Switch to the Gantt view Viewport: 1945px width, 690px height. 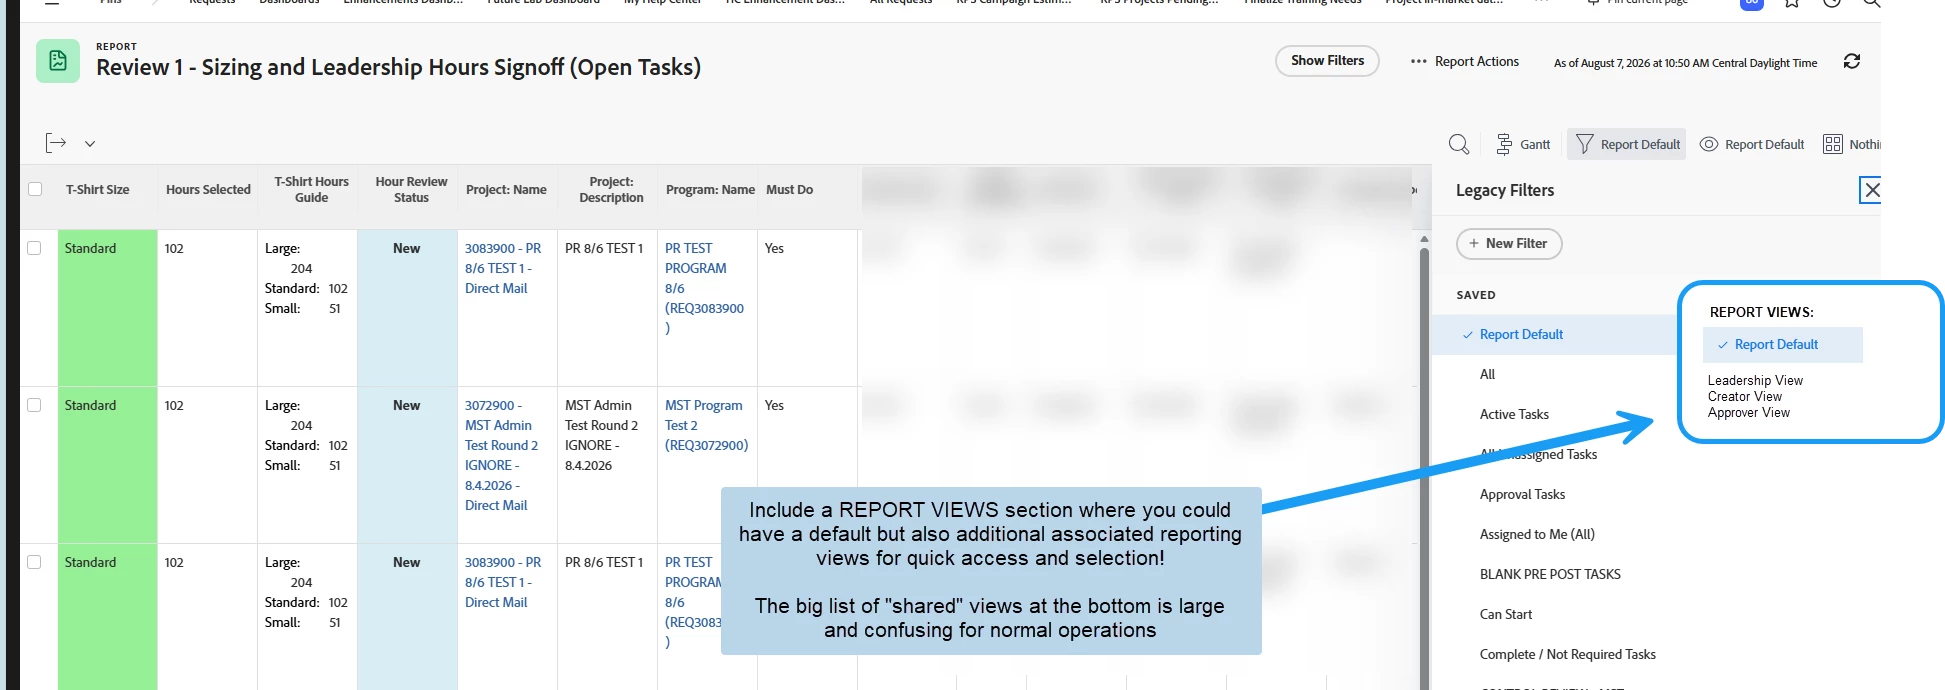click(x=1523, y=144)
